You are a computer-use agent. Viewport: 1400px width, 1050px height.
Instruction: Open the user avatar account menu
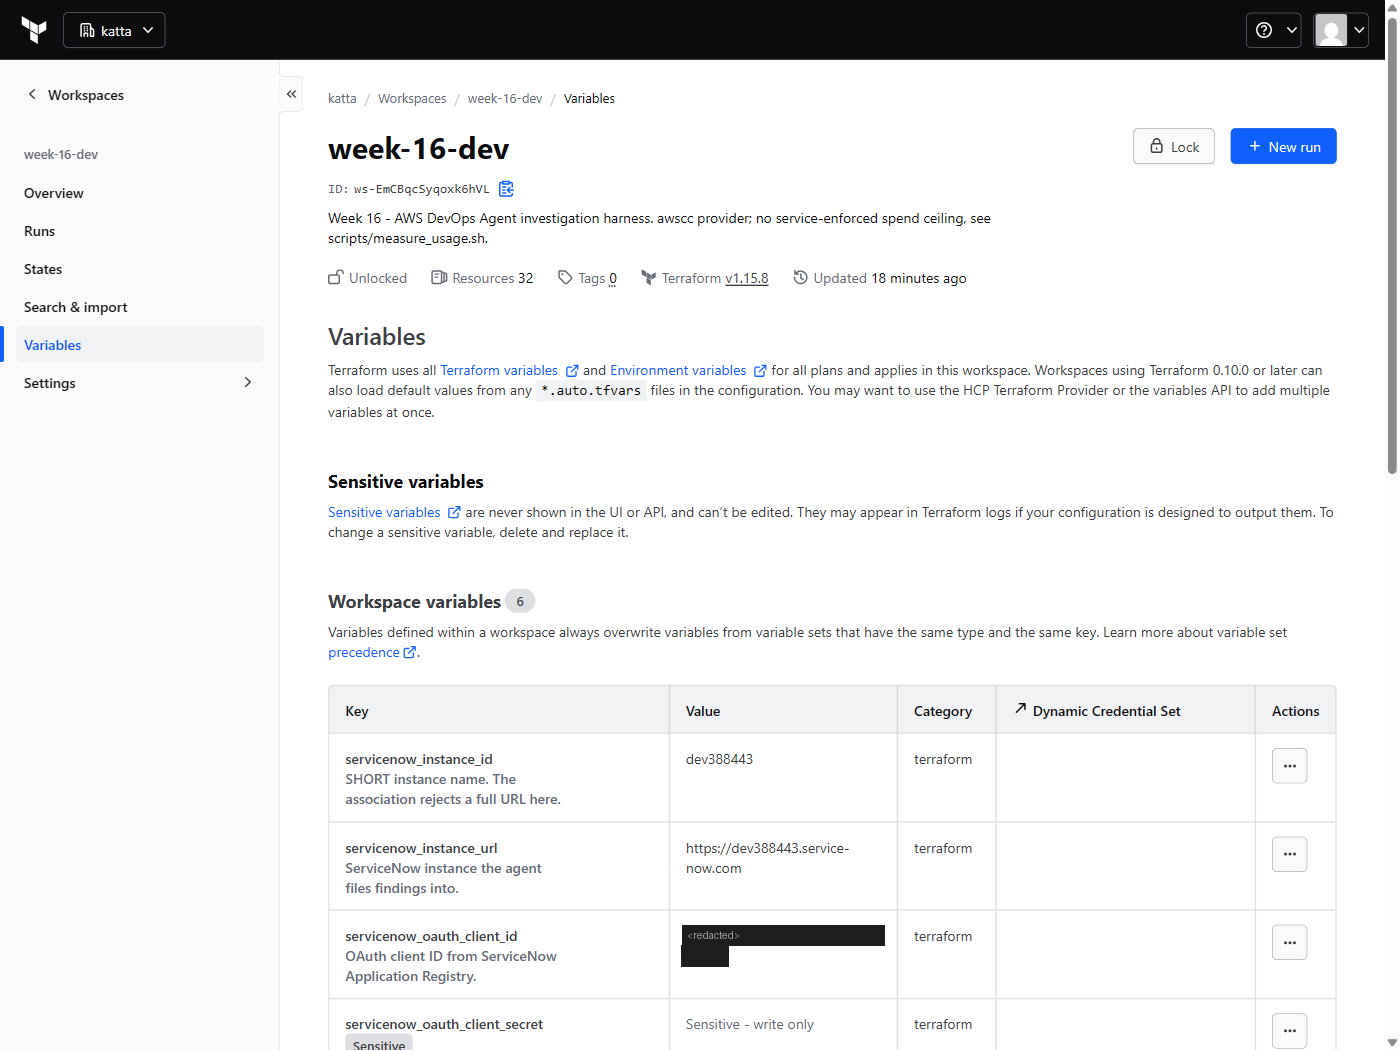coord(1340,30)
